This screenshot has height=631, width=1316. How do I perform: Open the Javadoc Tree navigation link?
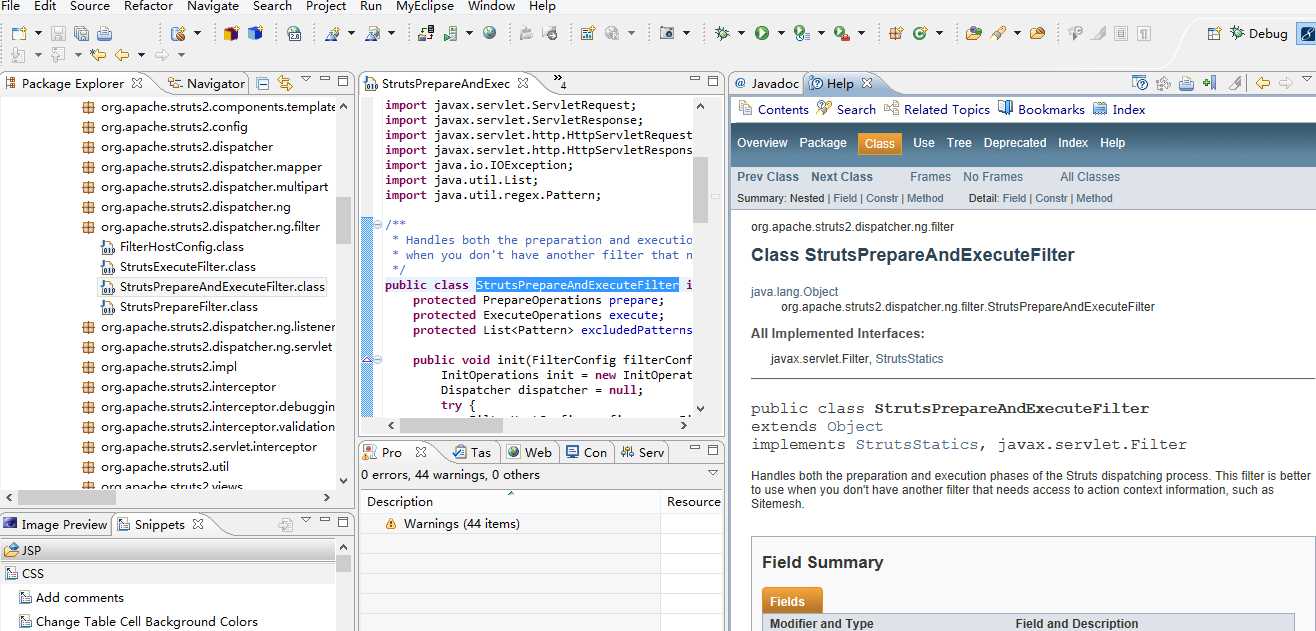click(x=959, y=143)
